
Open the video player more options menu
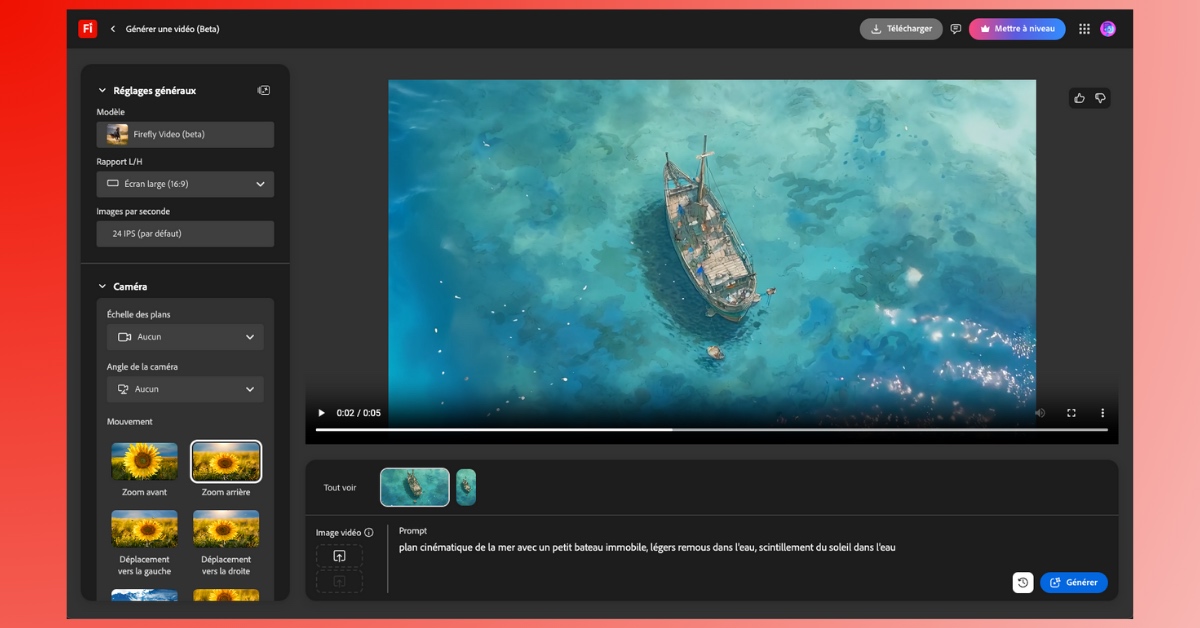click(x=1103, y=413)
